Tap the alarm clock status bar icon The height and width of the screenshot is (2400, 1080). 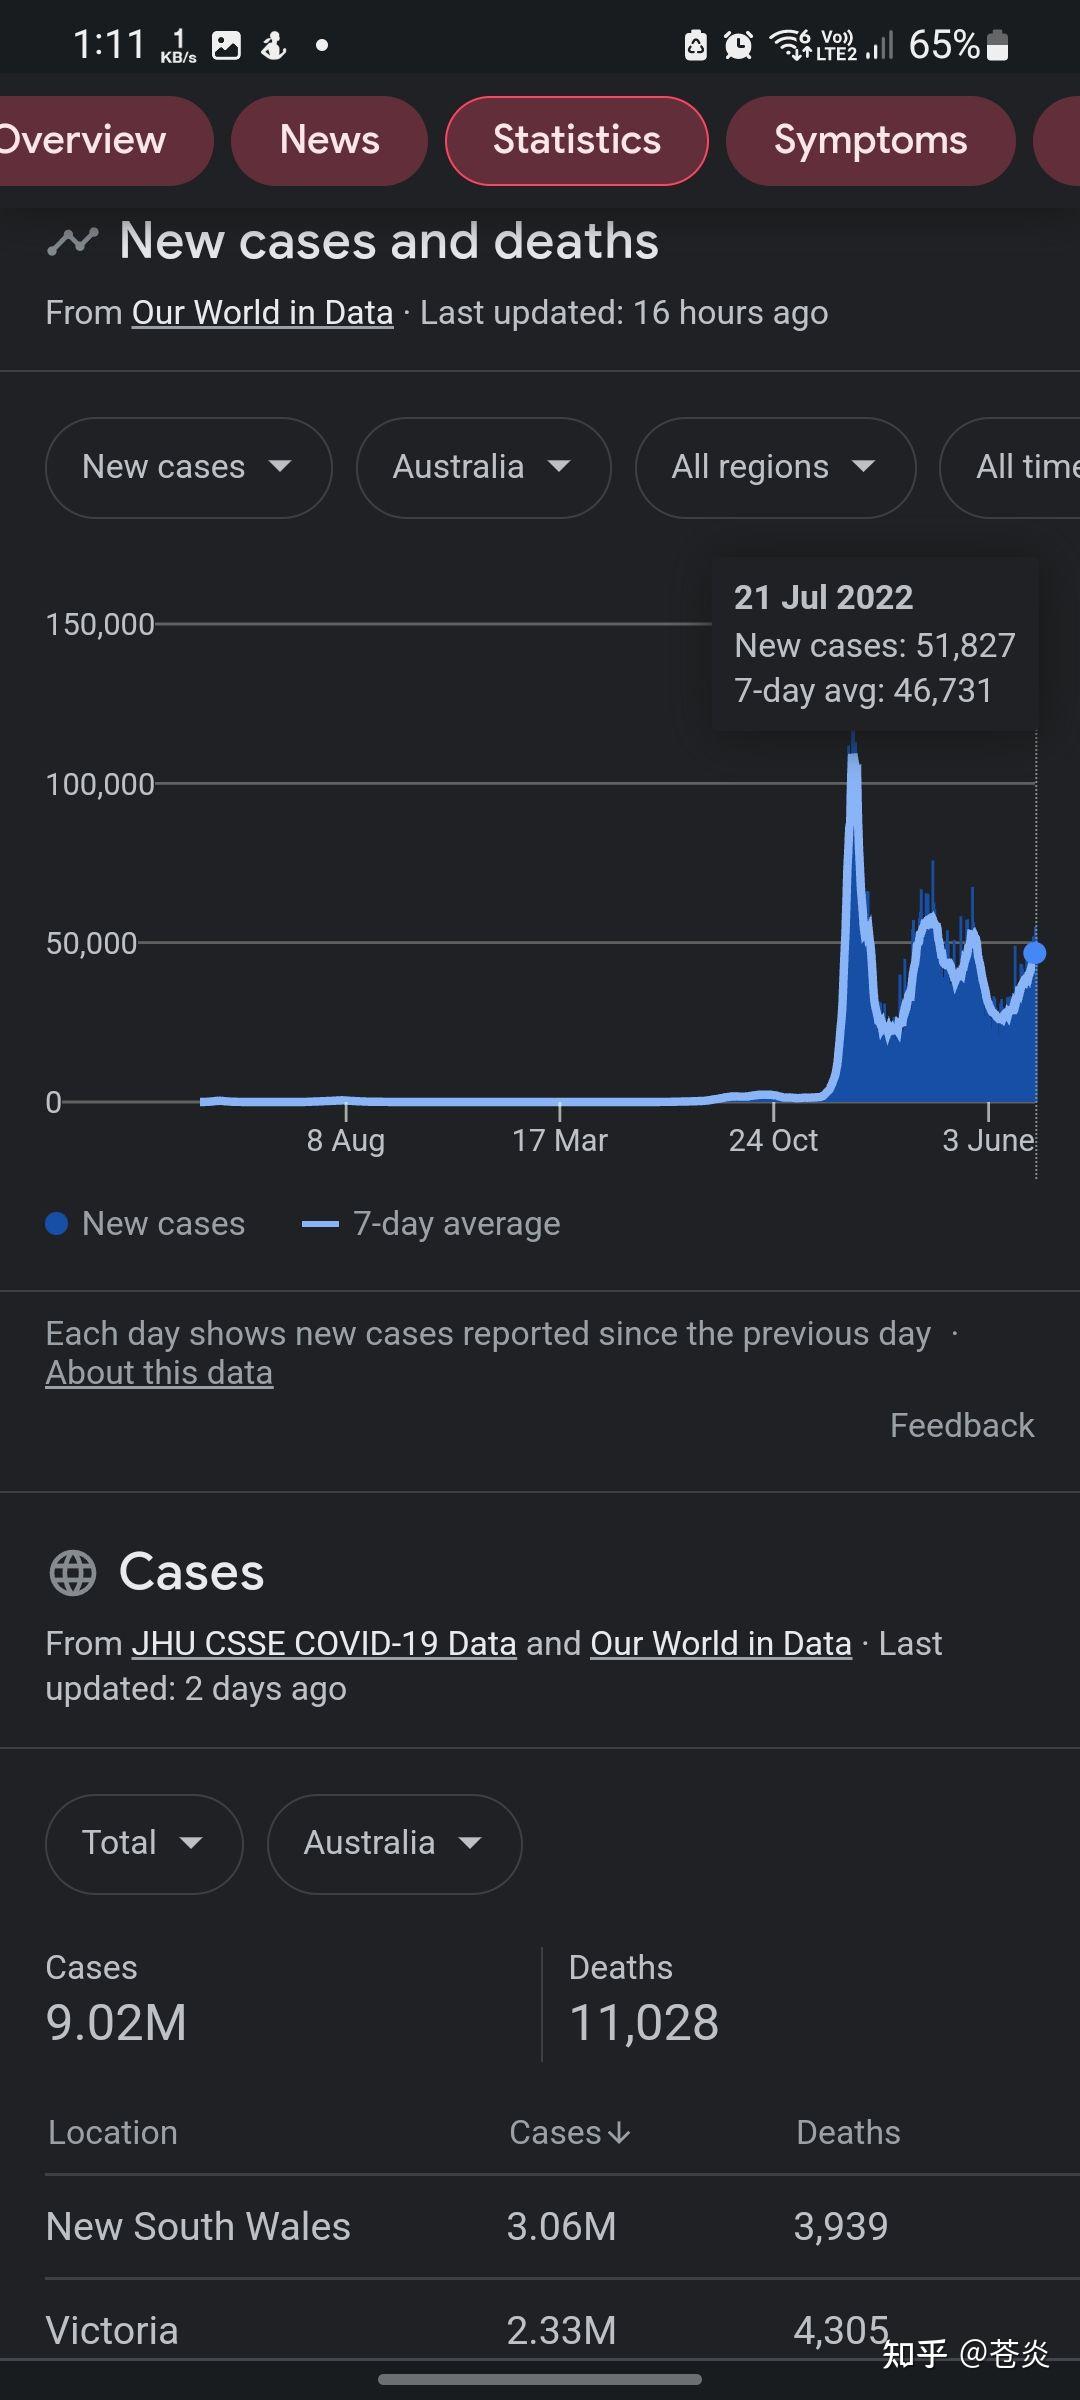coord(738,45)
